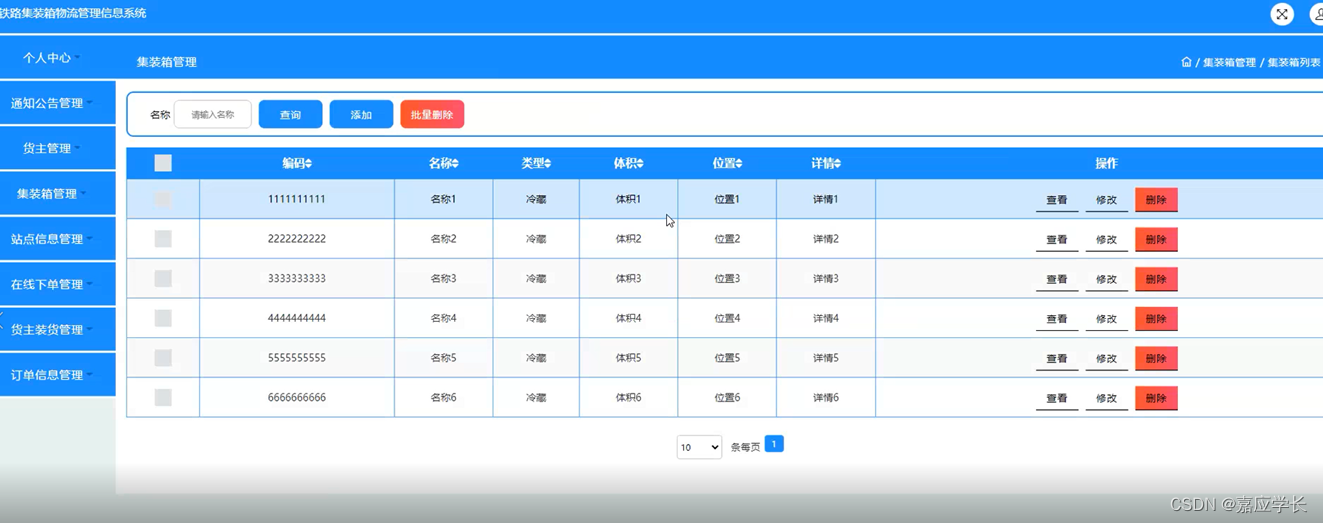View details of row 名称1 with 查看
Image resolution: width=1323 pixels, height=523 pixels.
click(x=1057, y=200)
